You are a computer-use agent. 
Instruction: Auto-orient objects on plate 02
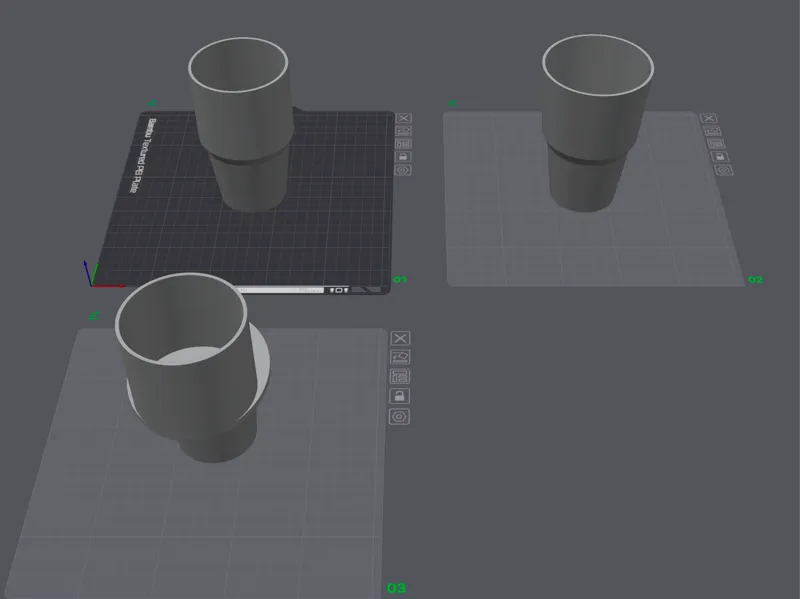712,131
